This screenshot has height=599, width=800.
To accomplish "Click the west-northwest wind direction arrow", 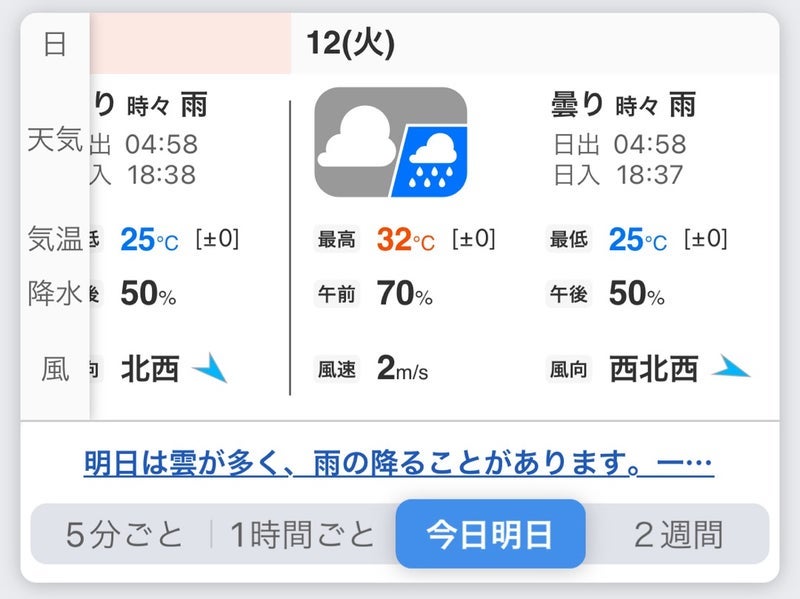I will pos(731,369).
